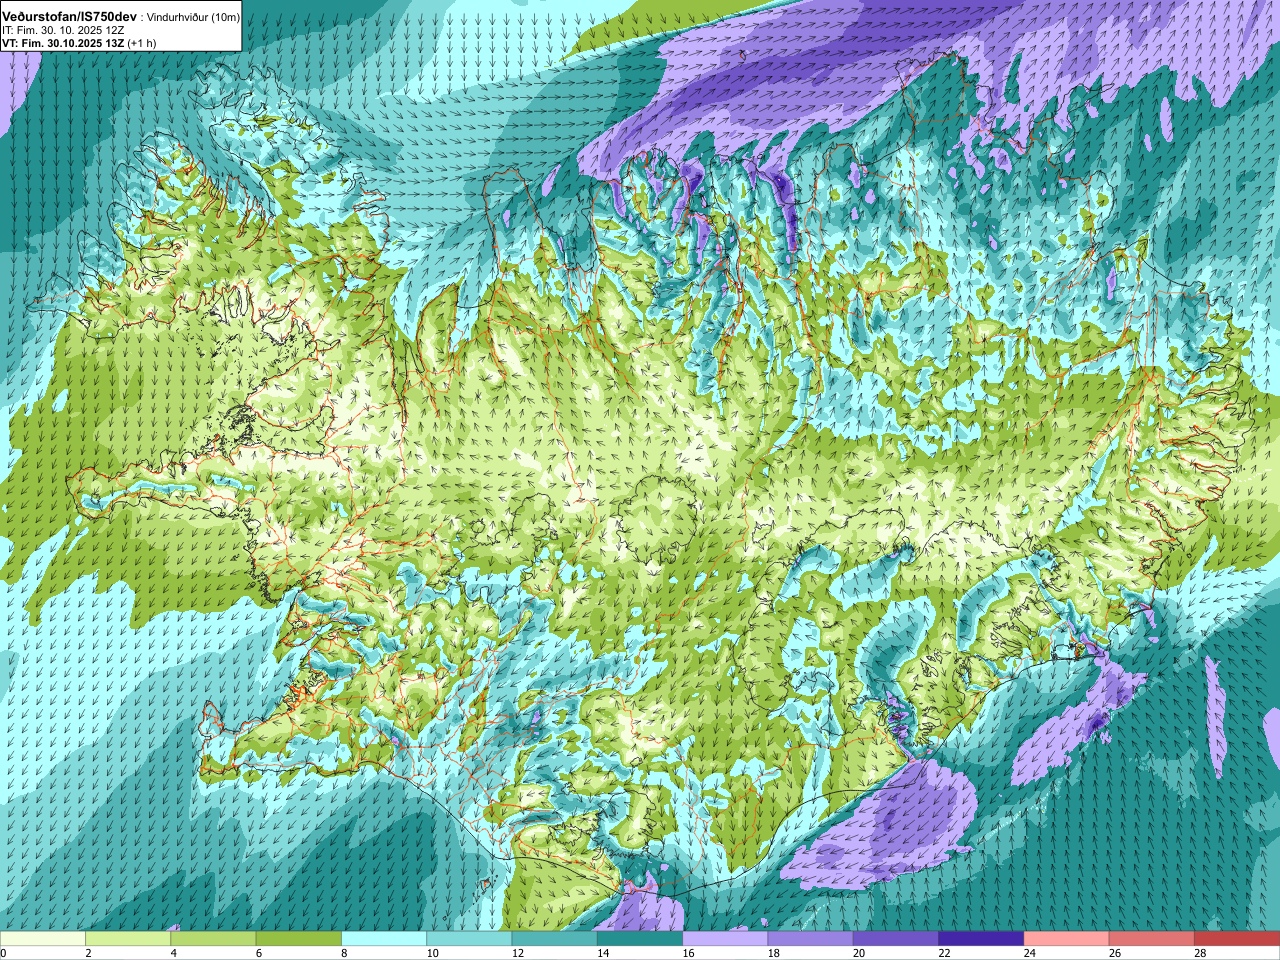The height and width of the screenshot is (960, 1280).
Task: Click the legend scale label "26"
Action: tap(1115, 953)
